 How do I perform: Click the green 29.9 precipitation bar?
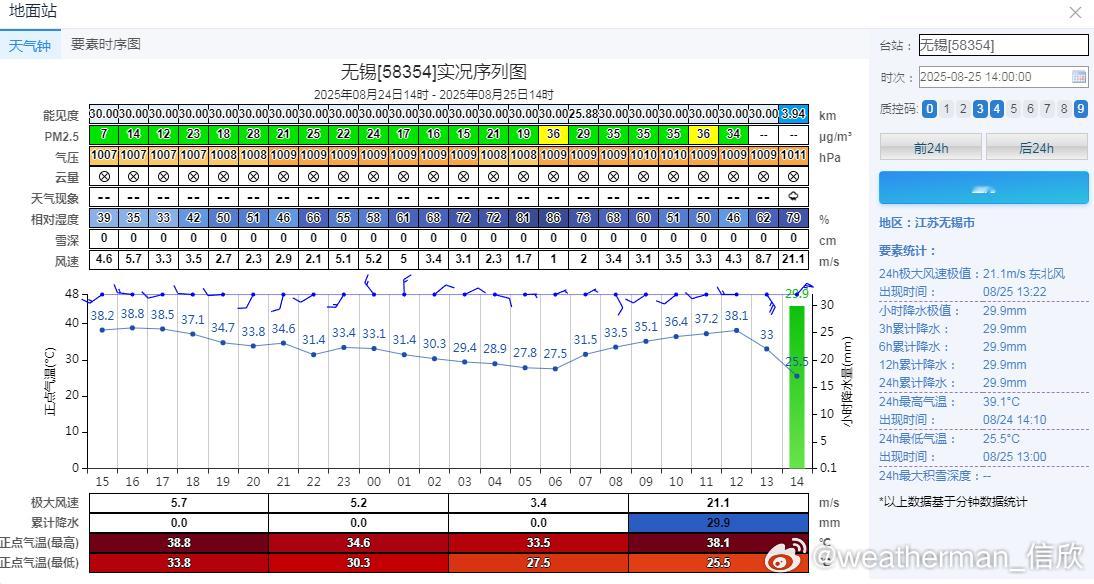(x=797, y=387)
